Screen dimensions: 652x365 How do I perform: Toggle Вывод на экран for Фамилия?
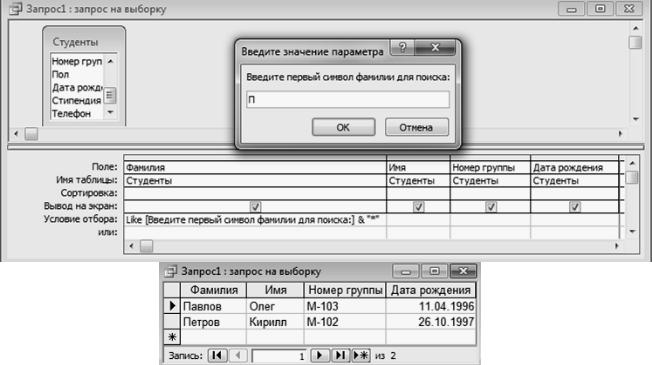[255, 206]
